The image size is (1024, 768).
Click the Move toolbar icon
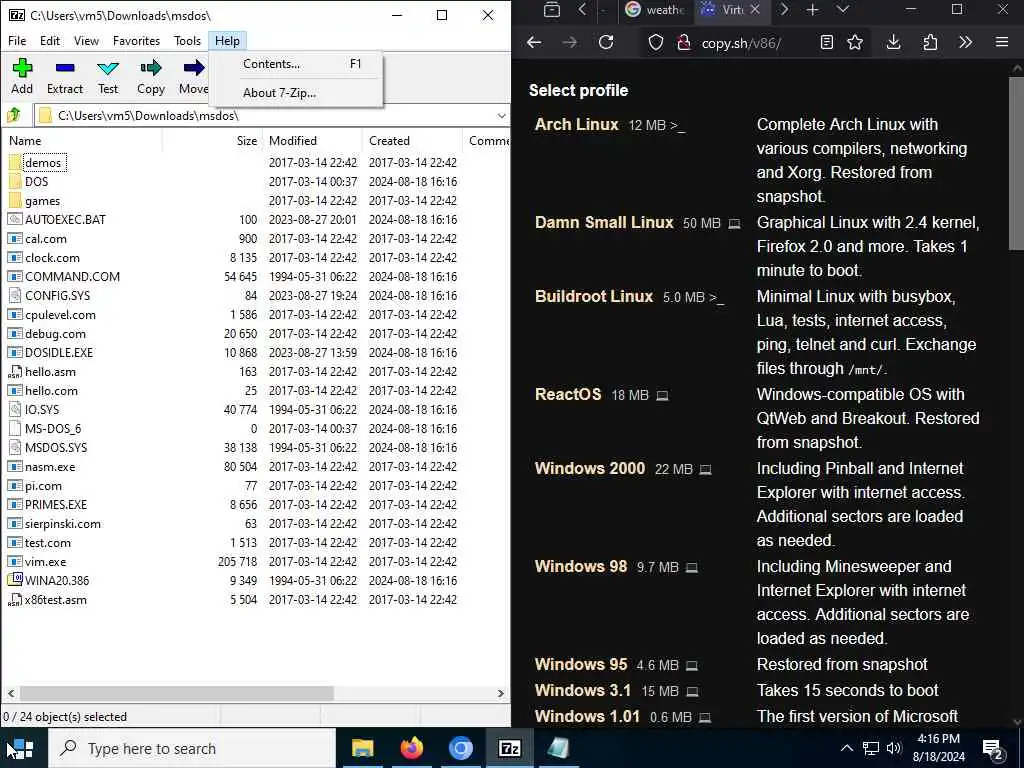(193, 68)
